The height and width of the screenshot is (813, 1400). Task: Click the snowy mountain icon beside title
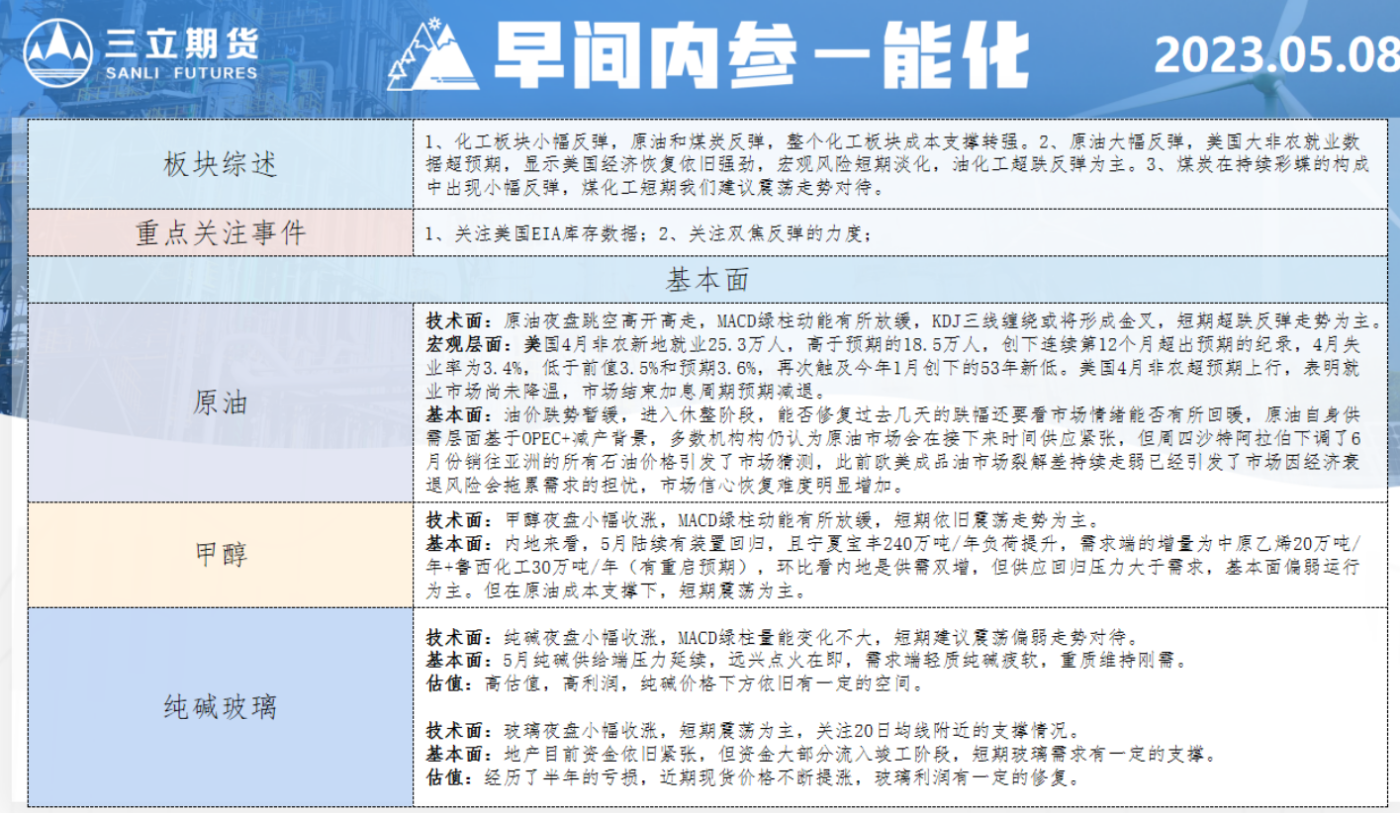click(x=433, y=57)
